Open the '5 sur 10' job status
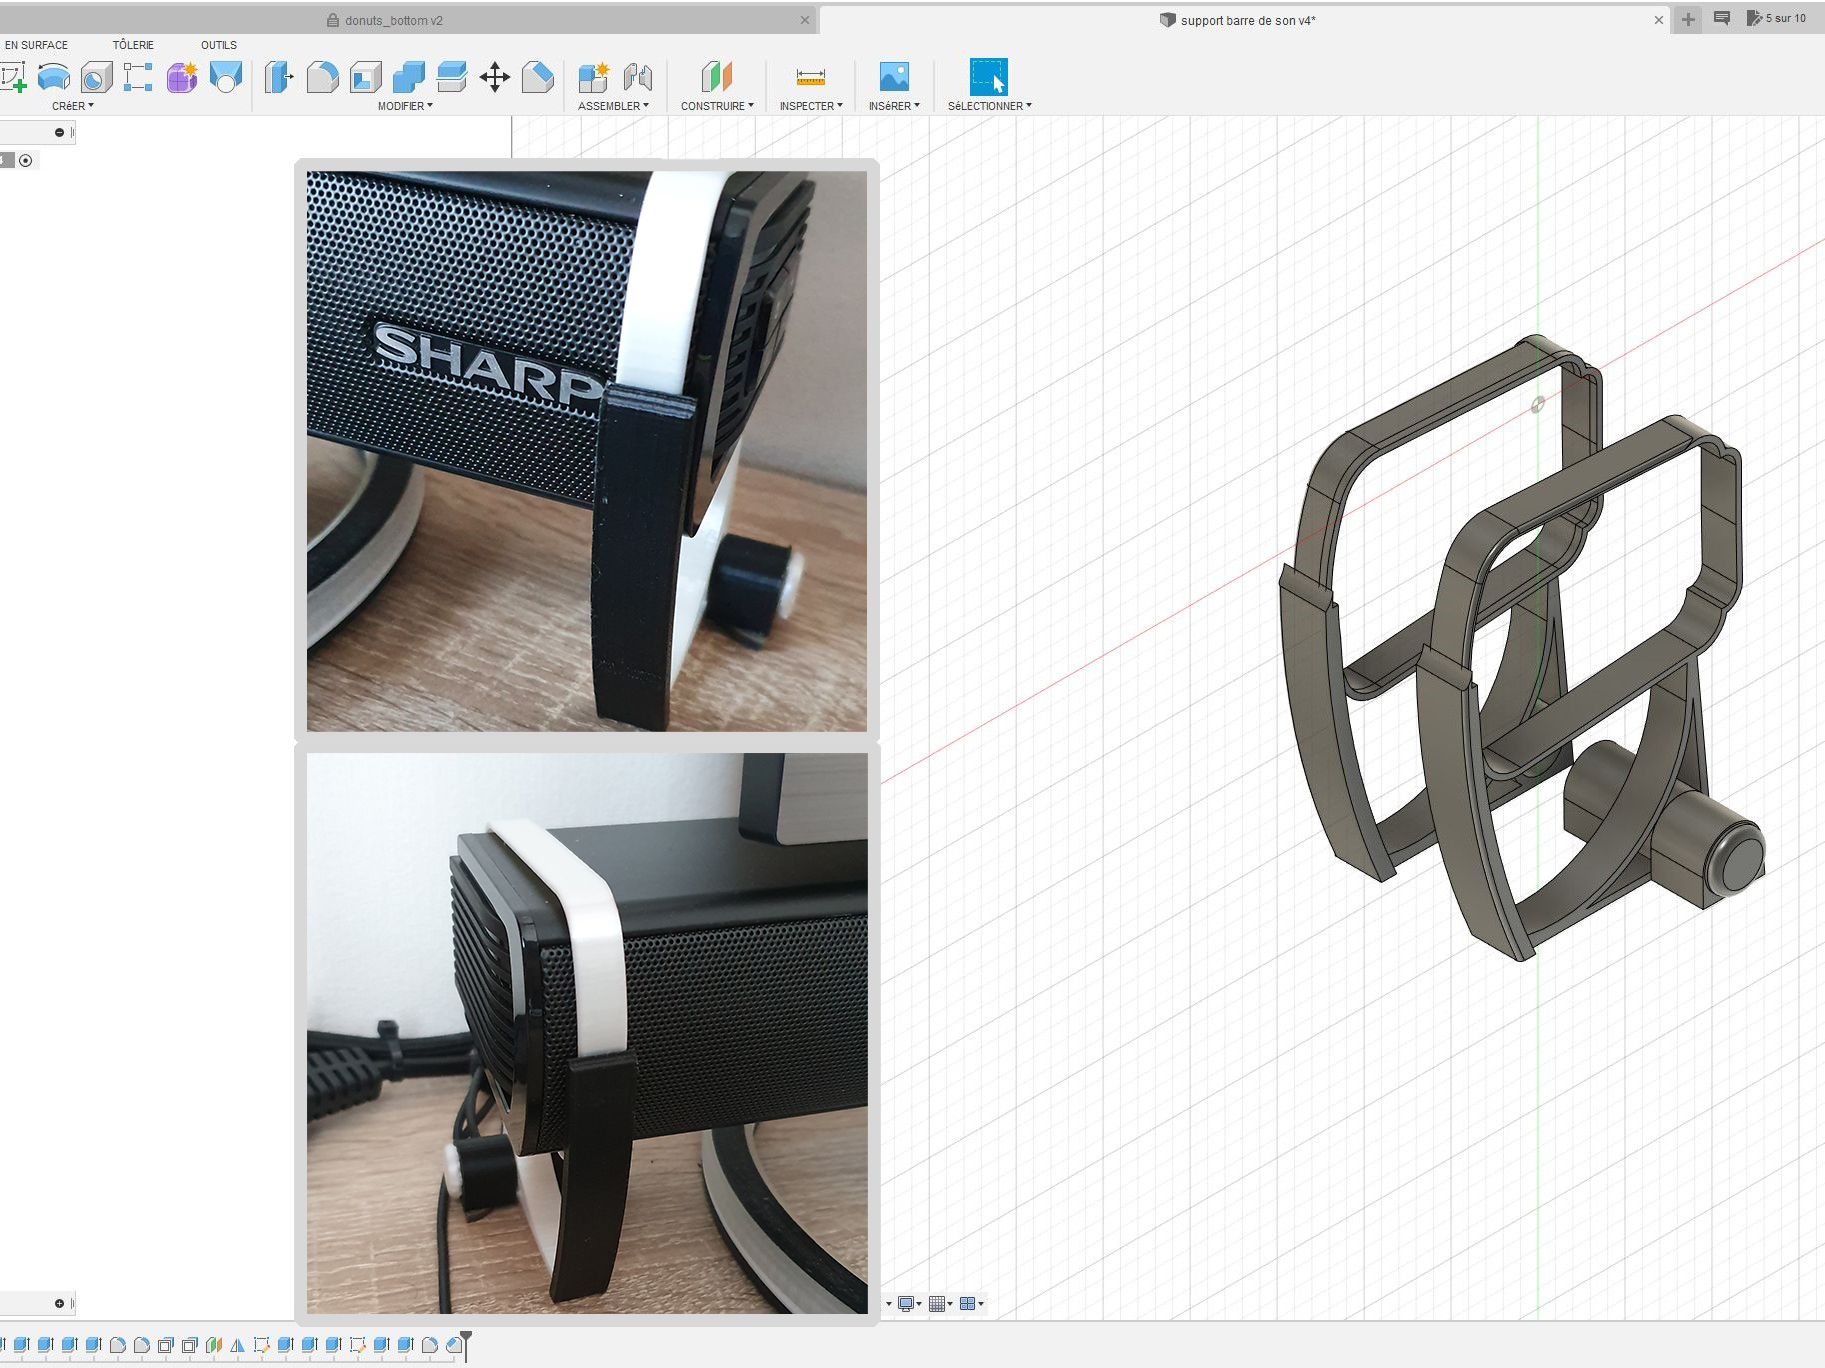Viewport: 1825px width, 1368px height. point(1776,18)
